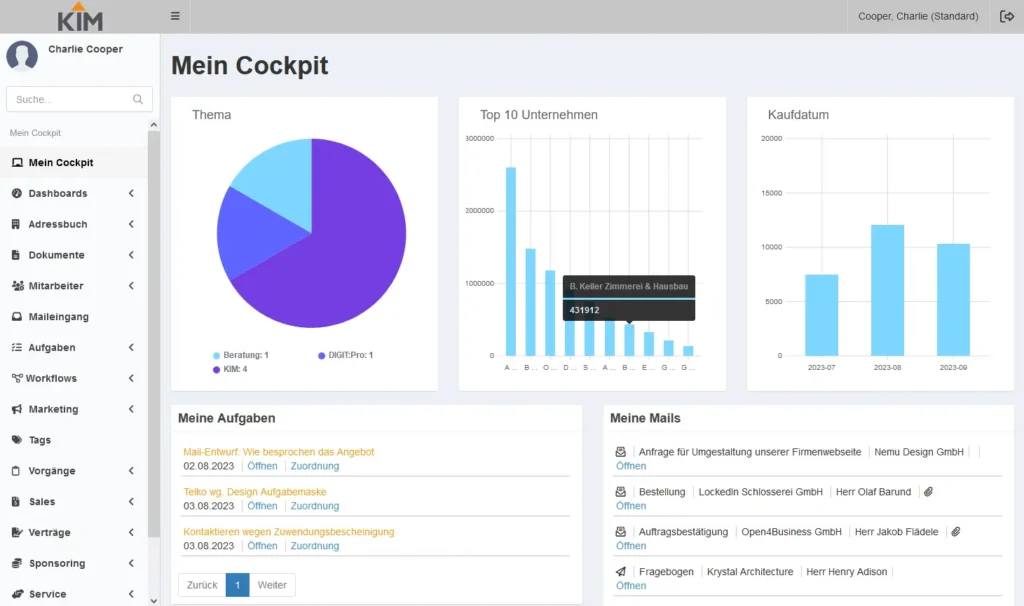Open the Maileingang sidebar icon
The height and width of the screenshot is (606, 1024).
pos(16,317)
